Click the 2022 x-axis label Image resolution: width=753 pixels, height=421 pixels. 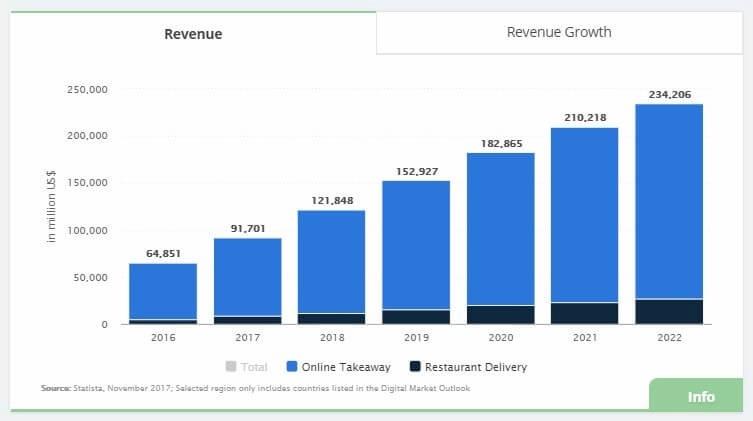pyautogui.click(x=669, y=337)
